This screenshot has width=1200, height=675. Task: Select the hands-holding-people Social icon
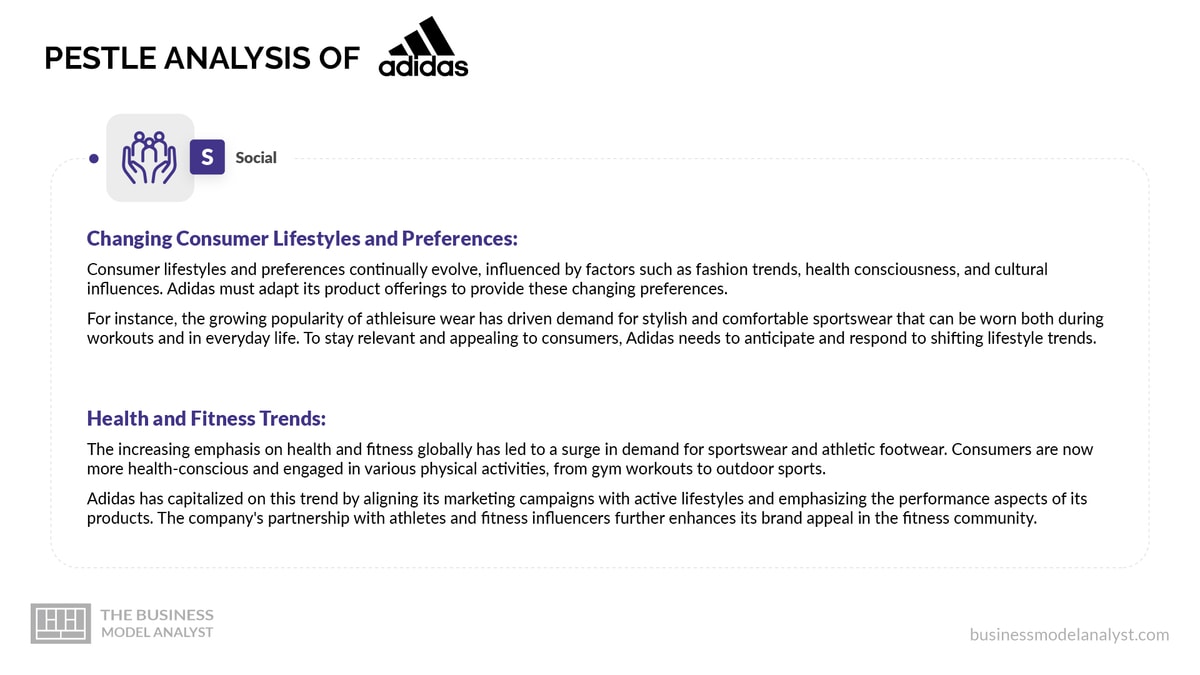(150, 158)
